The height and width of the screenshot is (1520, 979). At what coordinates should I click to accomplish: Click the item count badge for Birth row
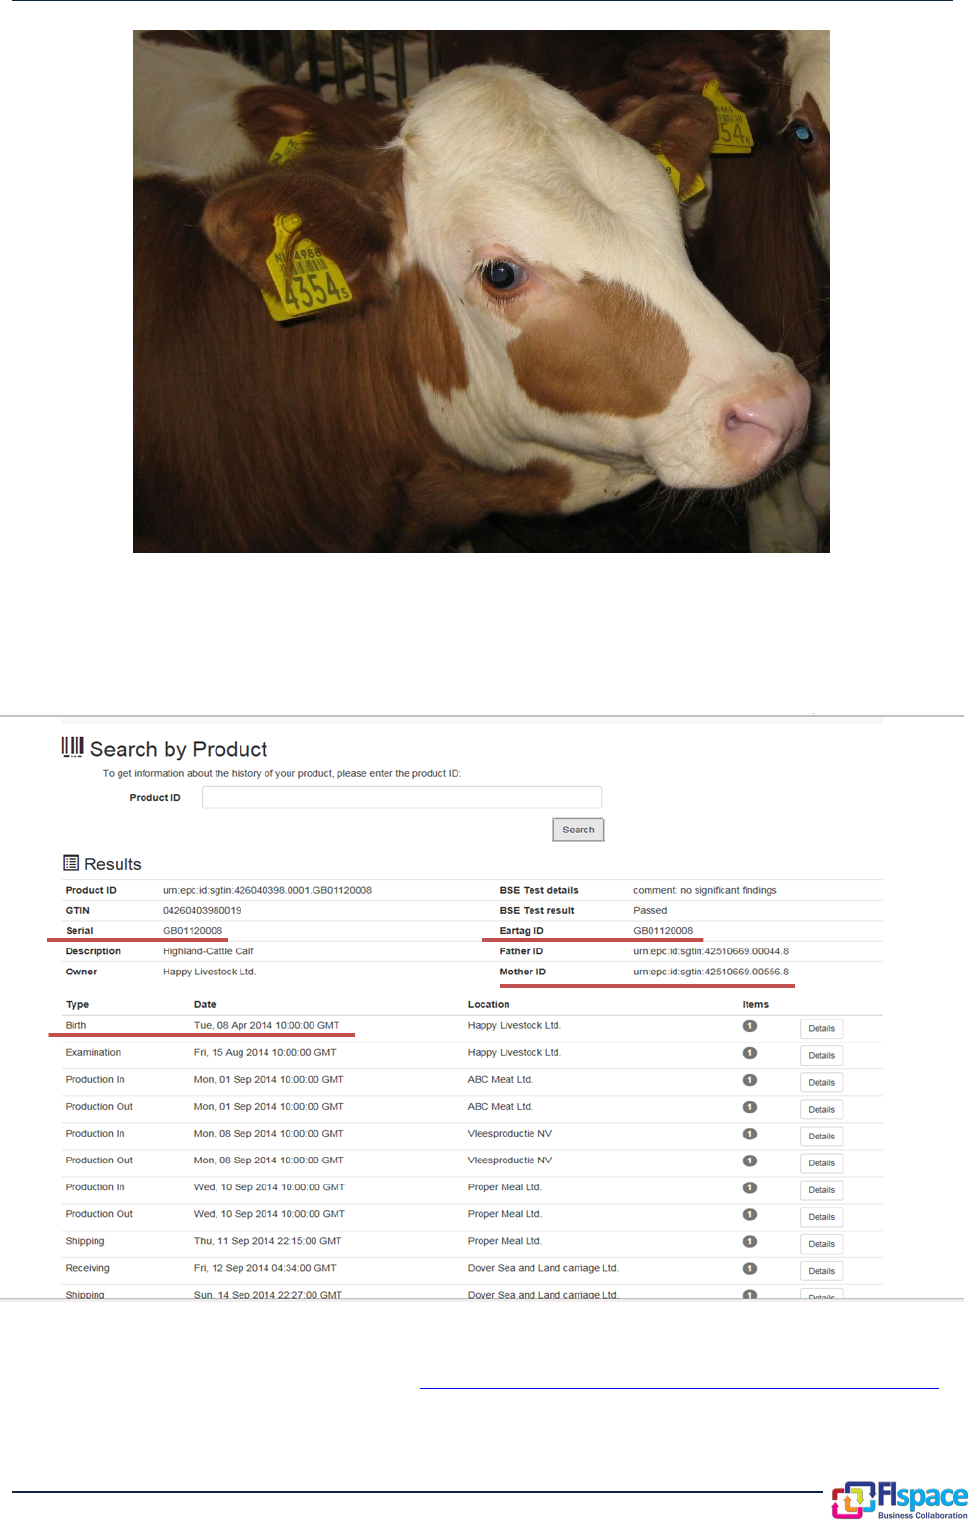[x=750, y=1026]
